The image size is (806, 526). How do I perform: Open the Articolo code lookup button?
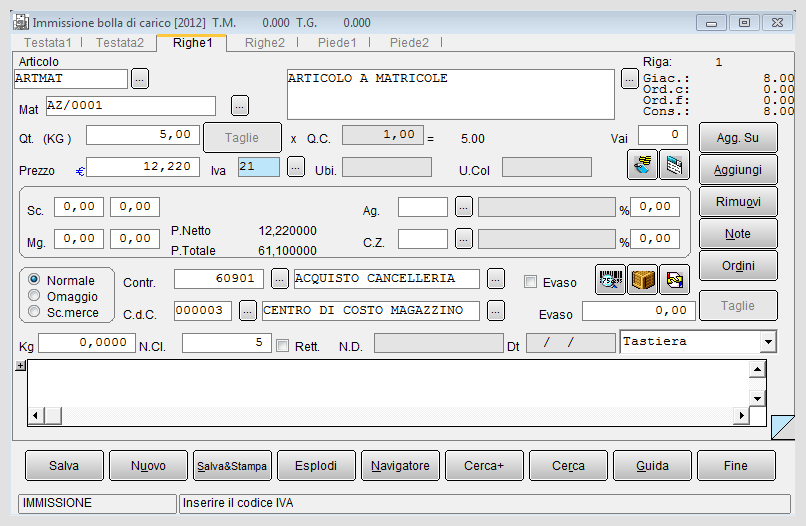pyautogui.click(x=140, y=79)
